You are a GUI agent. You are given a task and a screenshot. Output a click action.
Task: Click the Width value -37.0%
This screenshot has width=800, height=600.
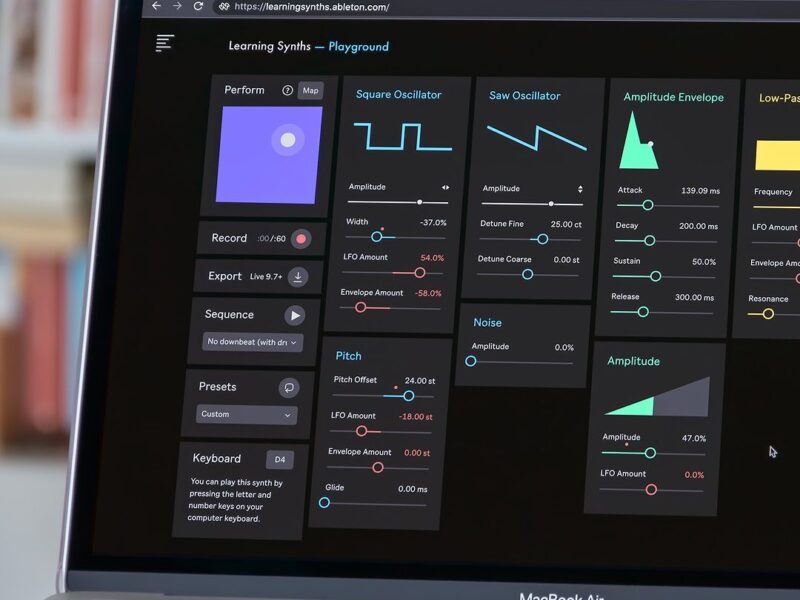(433, 223)
